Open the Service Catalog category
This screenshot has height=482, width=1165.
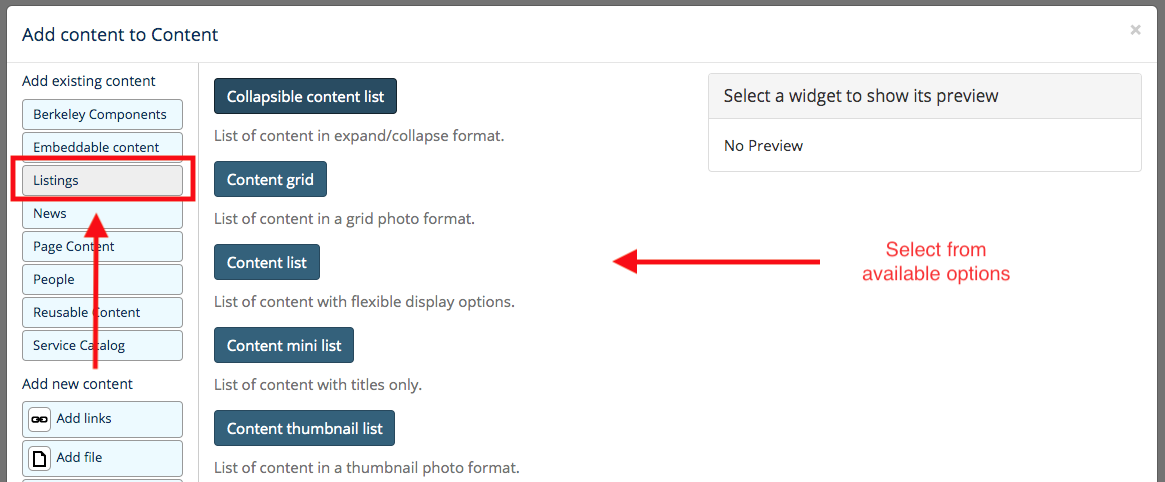pos(103,345)
